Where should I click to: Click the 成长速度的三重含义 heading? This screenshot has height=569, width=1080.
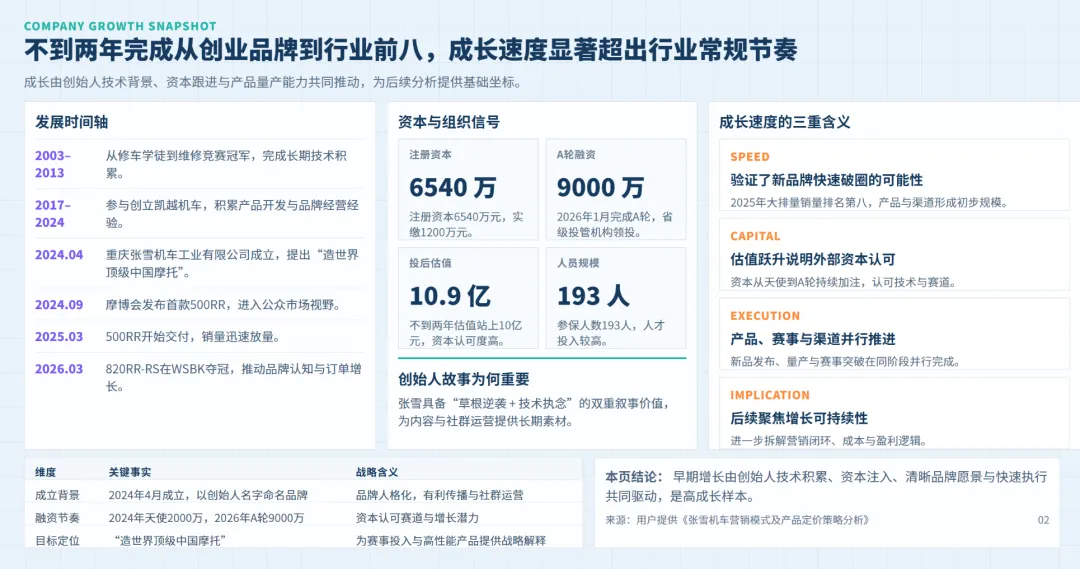click(x=785, y=123)
